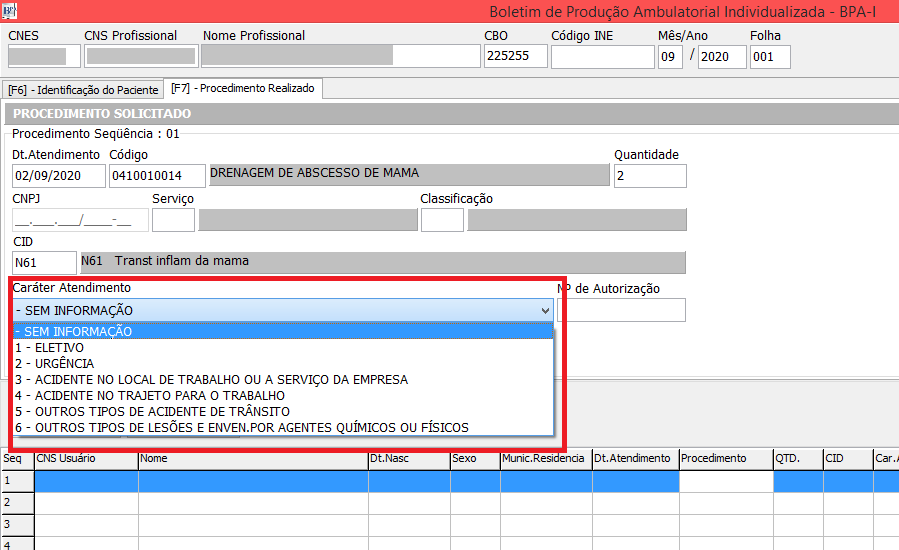899x550 pixels.
Task: Focus the Quantidade input field
Action: coord(649,176)
